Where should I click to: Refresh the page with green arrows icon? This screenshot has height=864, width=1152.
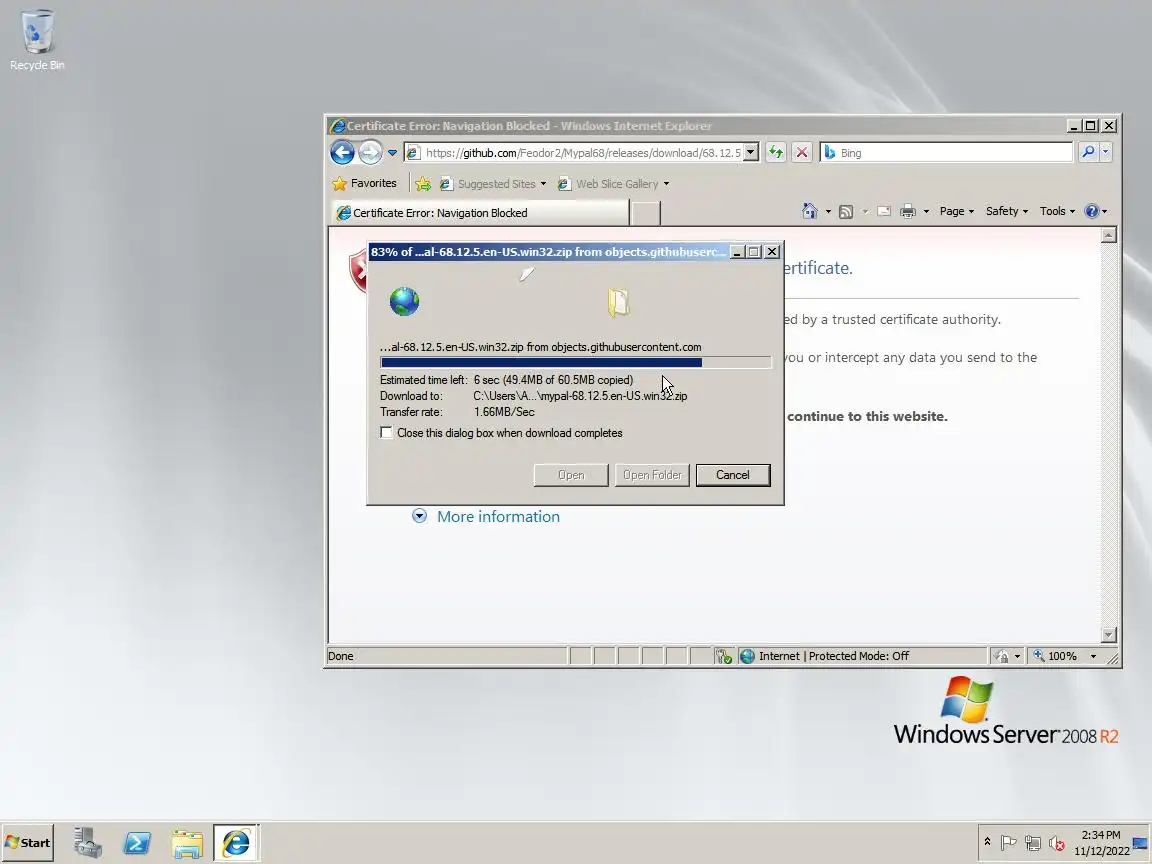[x=776, y=153]
